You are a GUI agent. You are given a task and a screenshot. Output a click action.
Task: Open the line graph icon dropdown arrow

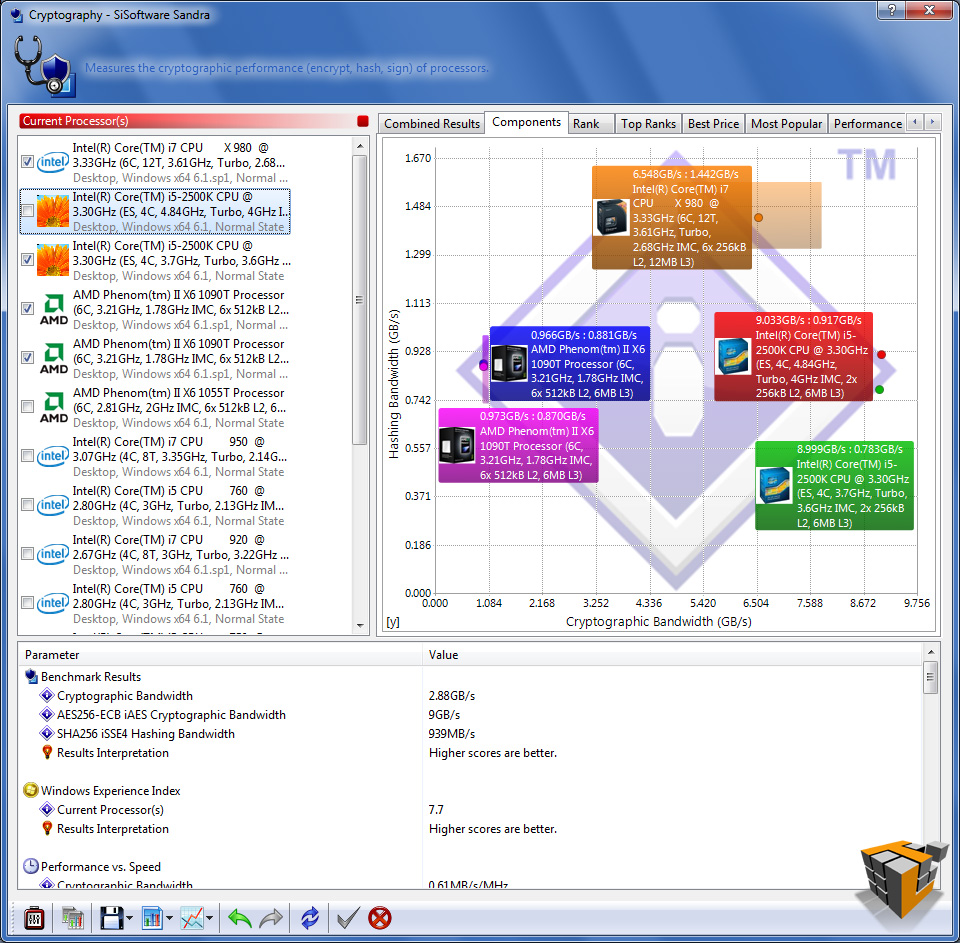click(x=209, y=918)
